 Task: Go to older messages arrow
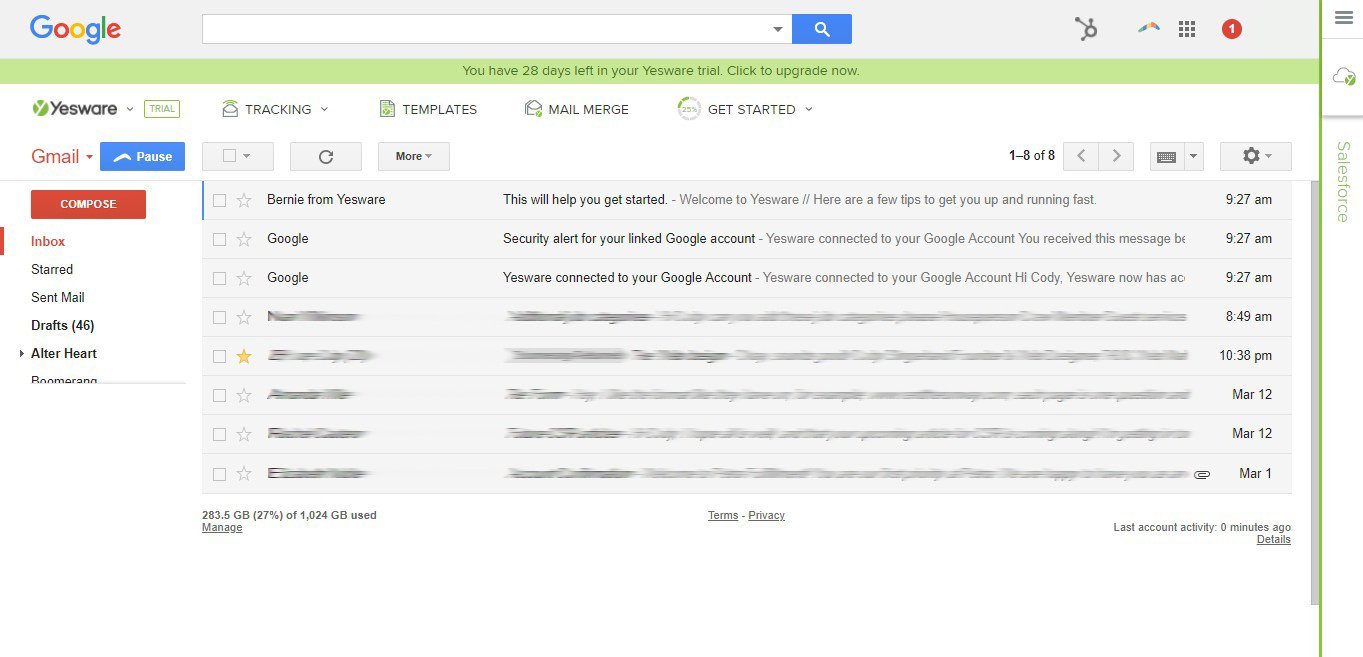pyautogui.click(x=1116, y=156)
